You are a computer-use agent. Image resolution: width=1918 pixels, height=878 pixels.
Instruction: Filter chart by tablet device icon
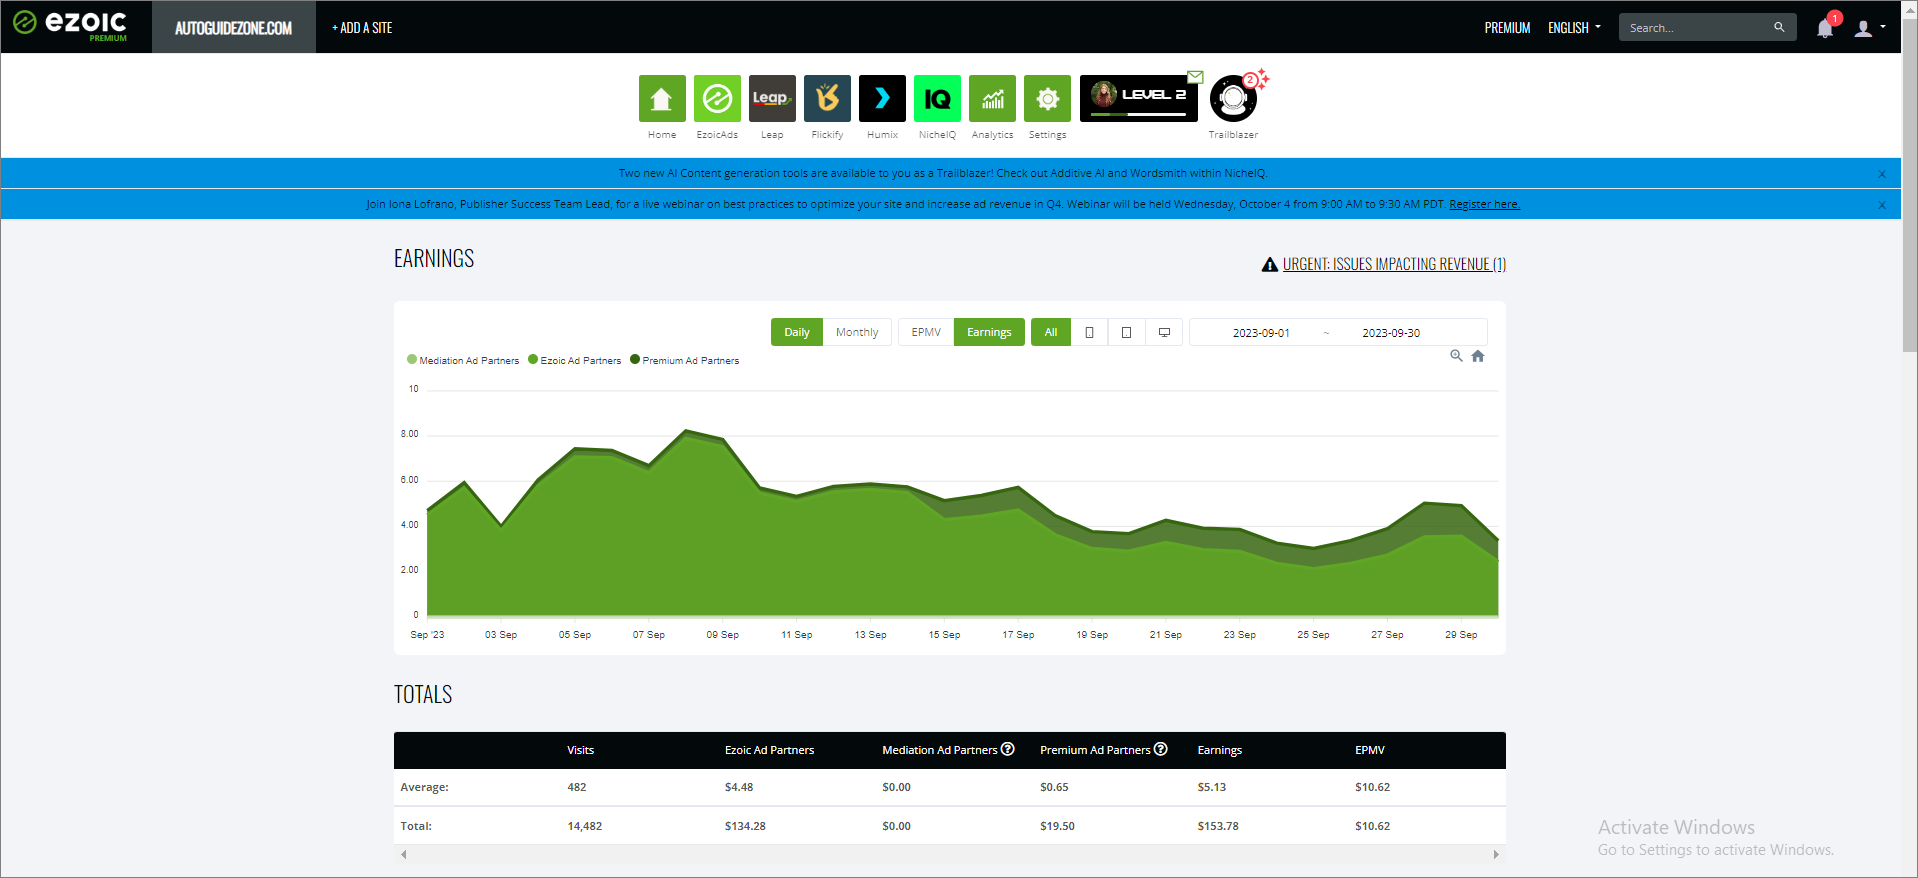click(1126, 332)
